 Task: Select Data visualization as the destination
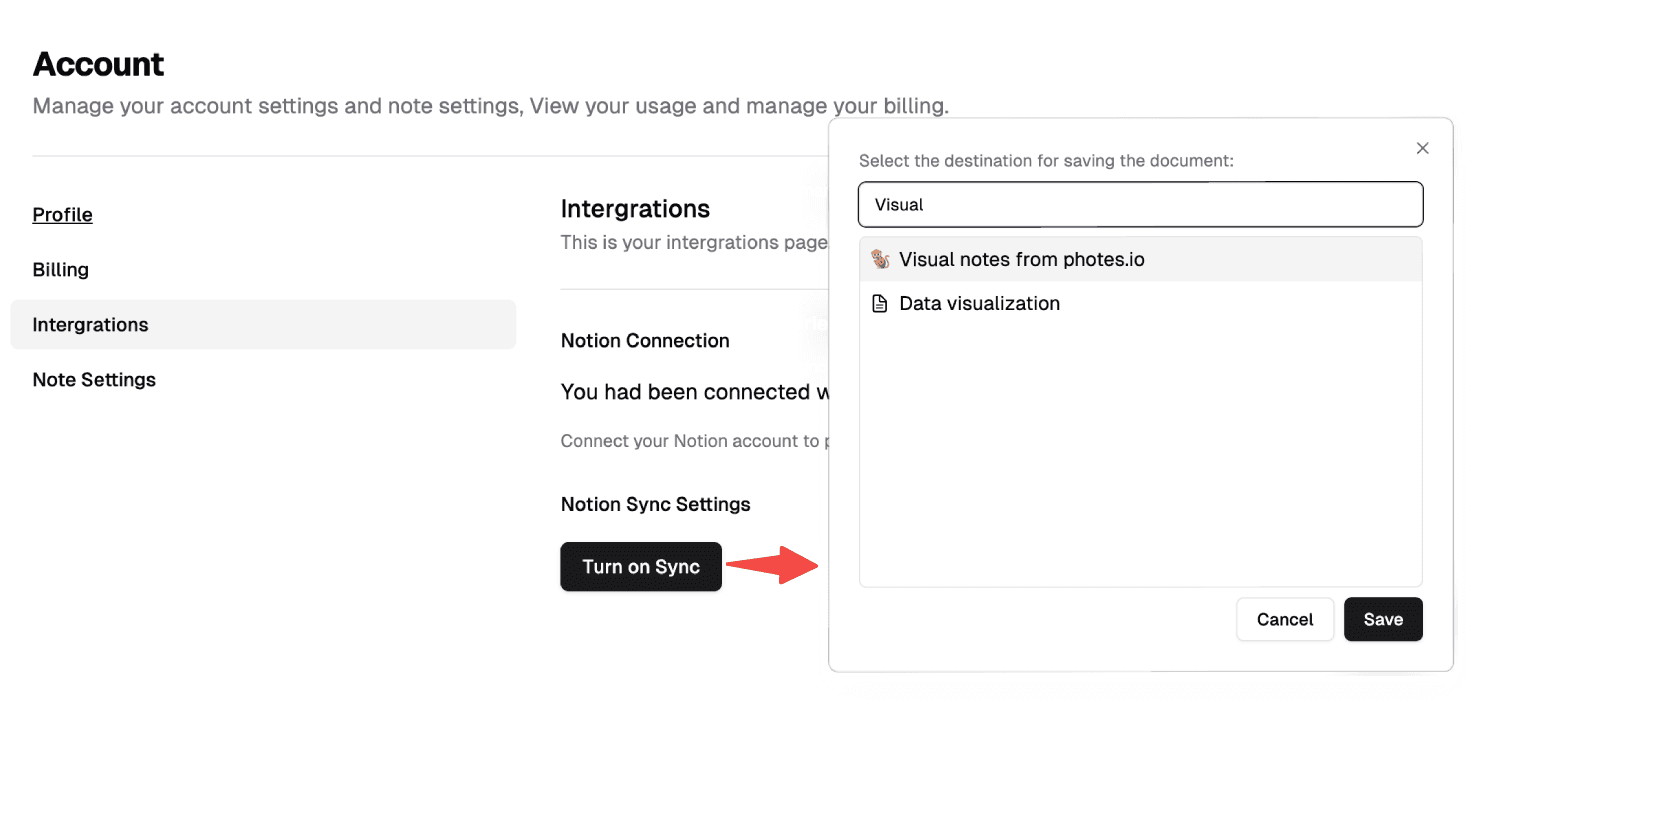click(x=979, y=303)
